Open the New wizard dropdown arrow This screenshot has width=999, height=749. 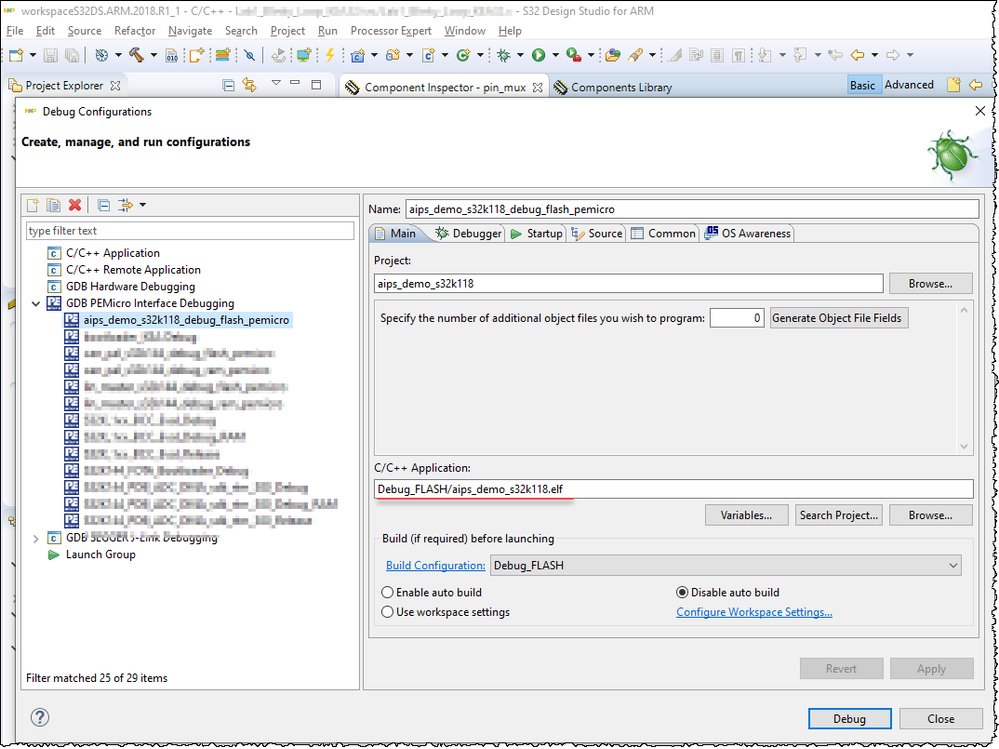pos(32,55)
